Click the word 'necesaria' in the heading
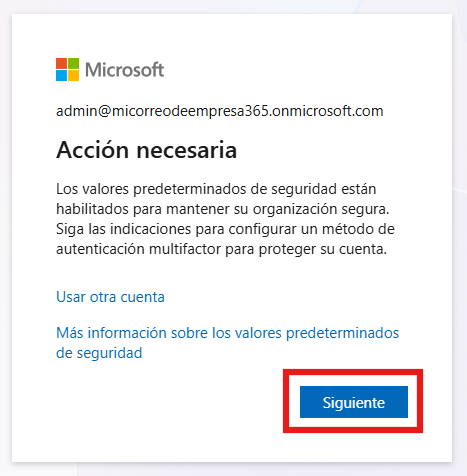Screen dimensions: 467x476 click(187, 151)
